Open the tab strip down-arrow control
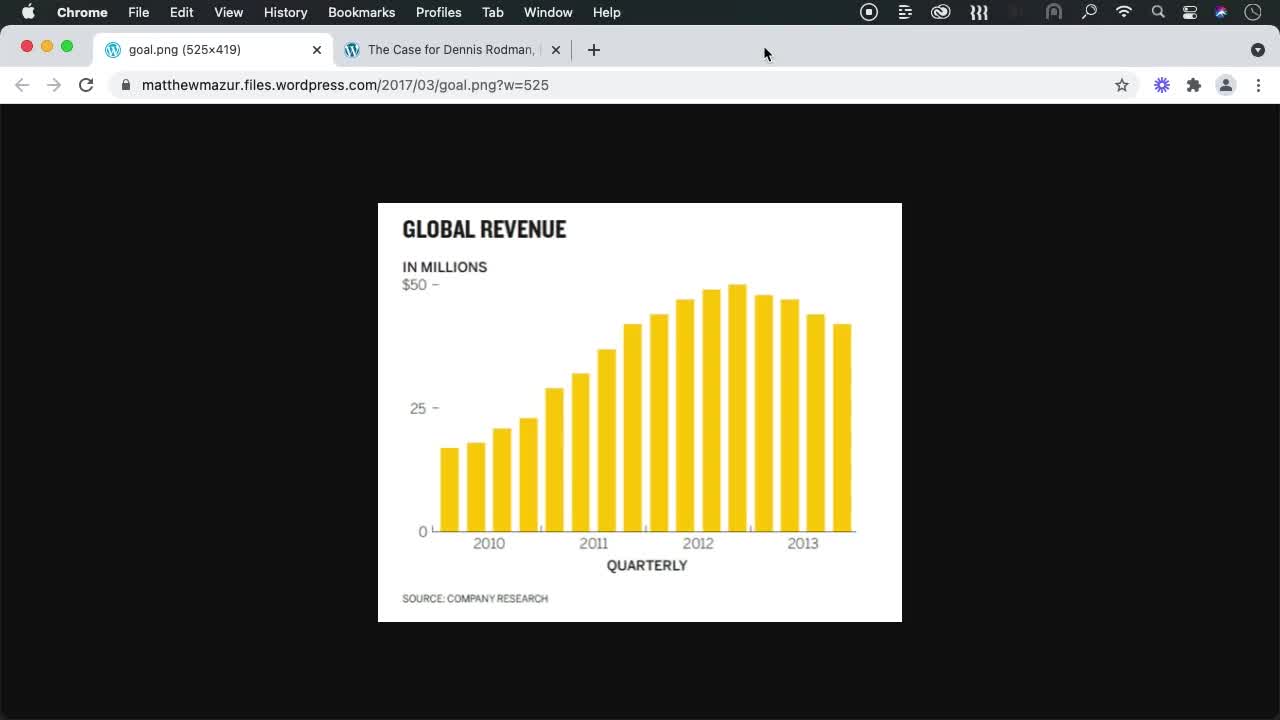This screenshot has height=720, width=1280. click(1258, 49)
